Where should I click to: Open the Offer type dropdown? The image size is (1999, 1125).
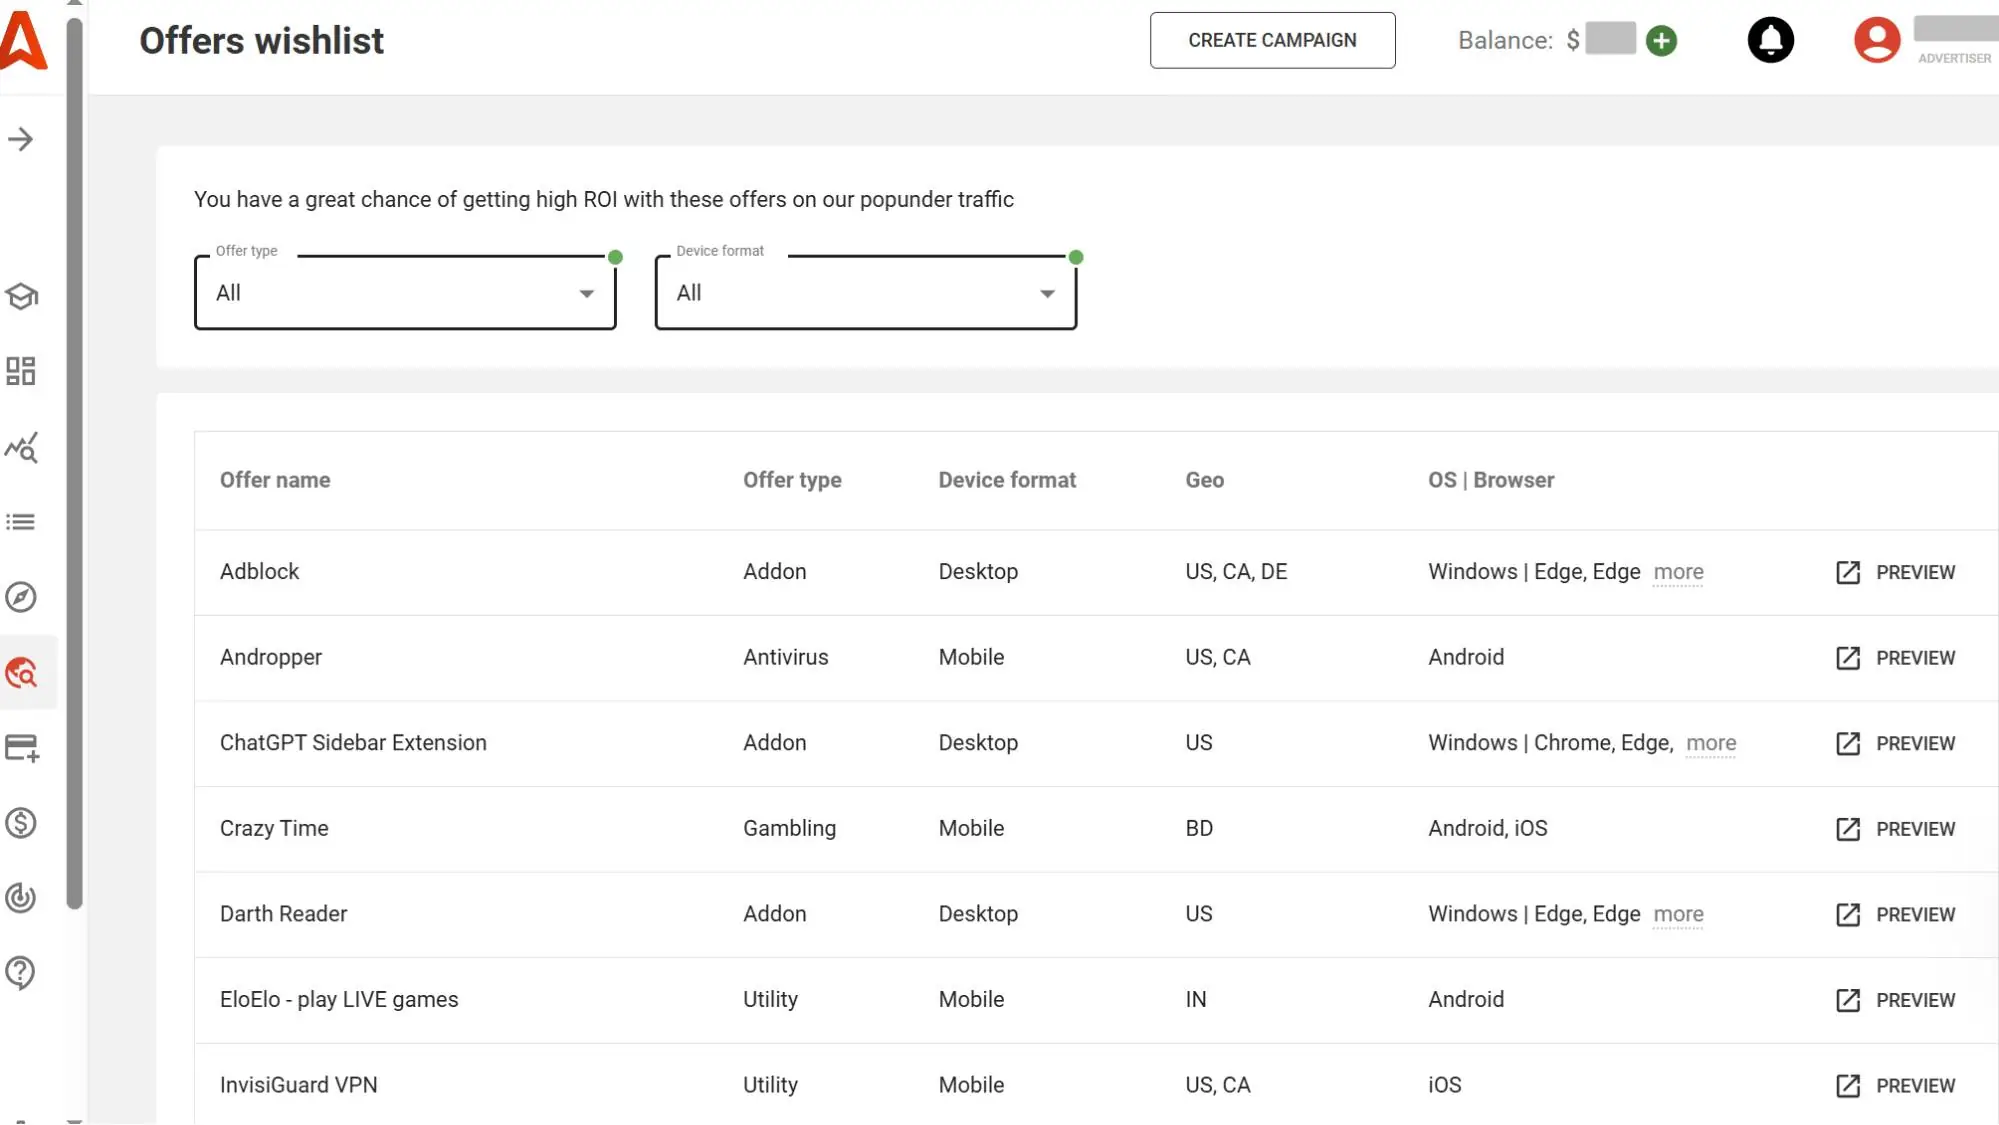pos(405,293)
